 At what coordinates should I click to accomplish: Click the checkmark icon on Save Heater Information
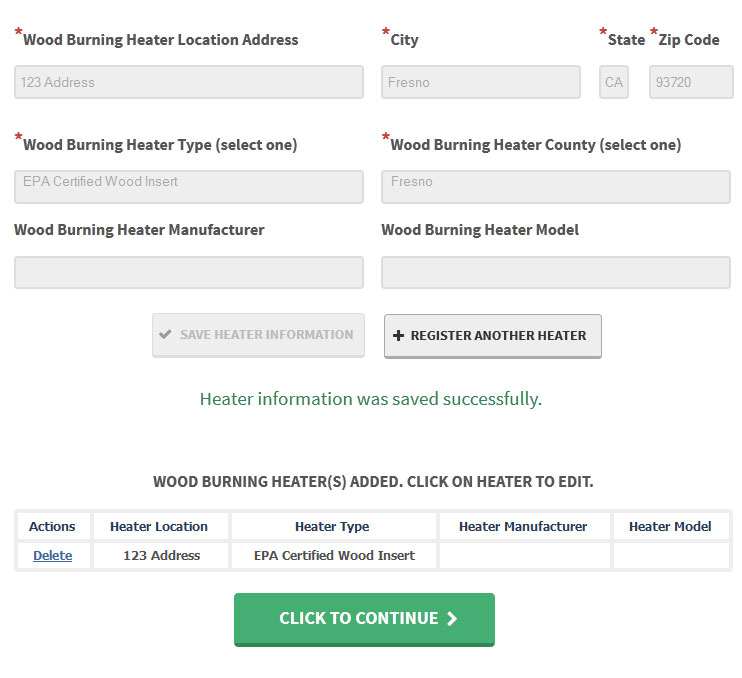pos(165,335)
